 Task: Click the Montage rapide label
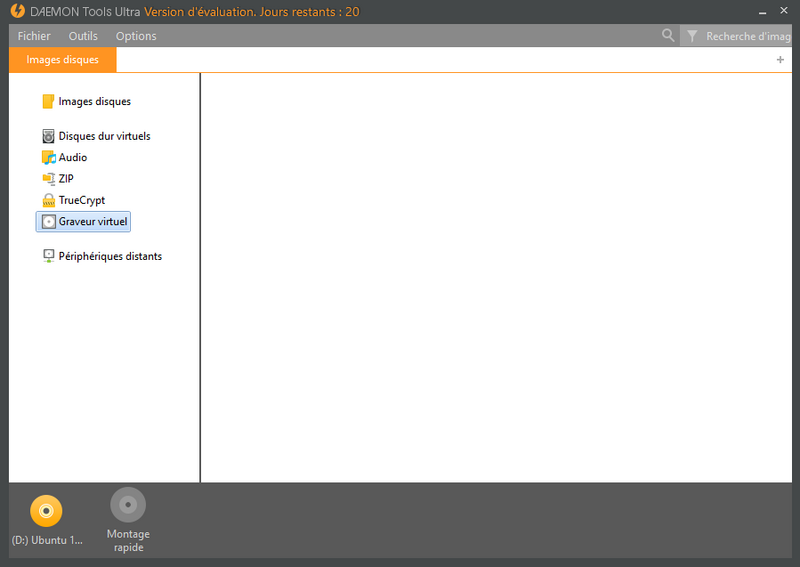tap(128, 540)
